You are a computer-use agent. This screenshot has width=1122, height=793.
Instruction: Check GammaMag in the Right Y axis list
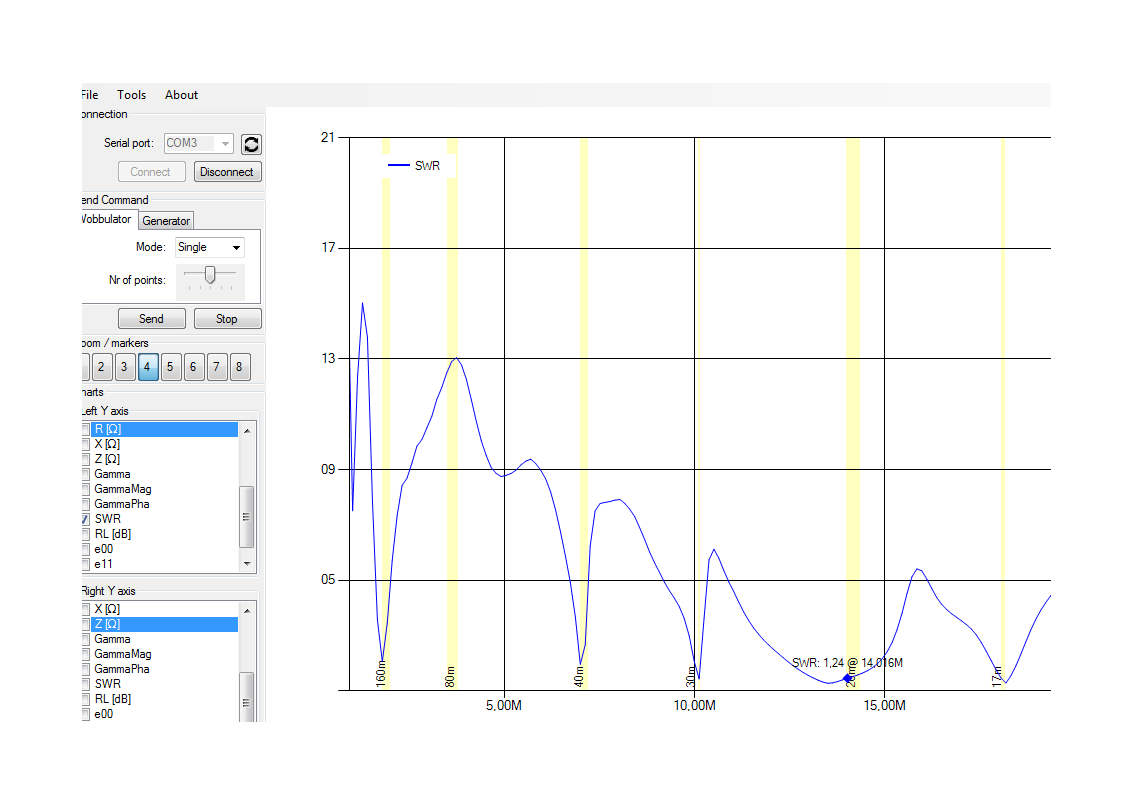click(85, 654)
